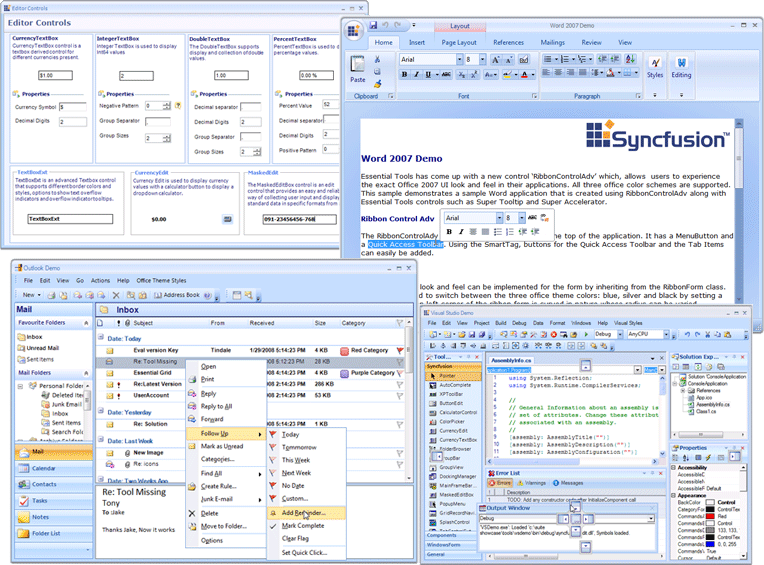The height and width of the screenshot is (565, 764).
Task: Click the Delete X icon in Outlook toolbar
Action: (117, 296)
